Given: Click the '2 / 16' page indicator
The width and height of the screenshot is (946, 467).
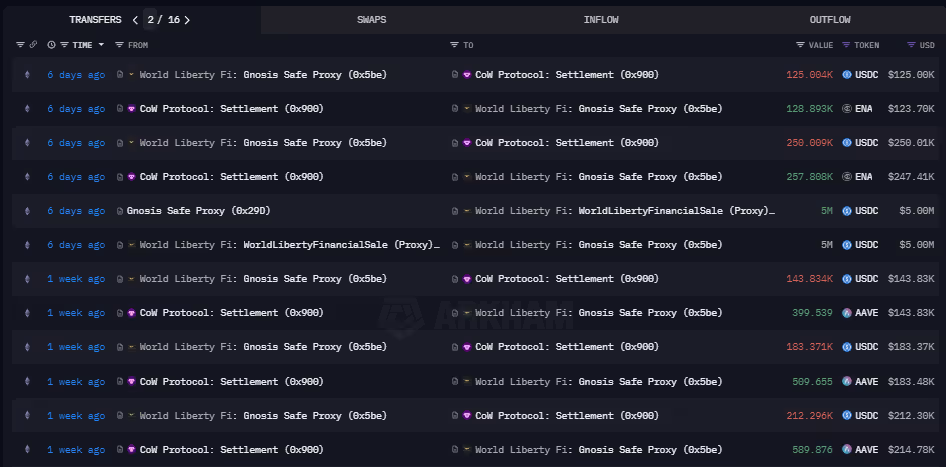Looking at the screenshot, I should click(163, 20).
